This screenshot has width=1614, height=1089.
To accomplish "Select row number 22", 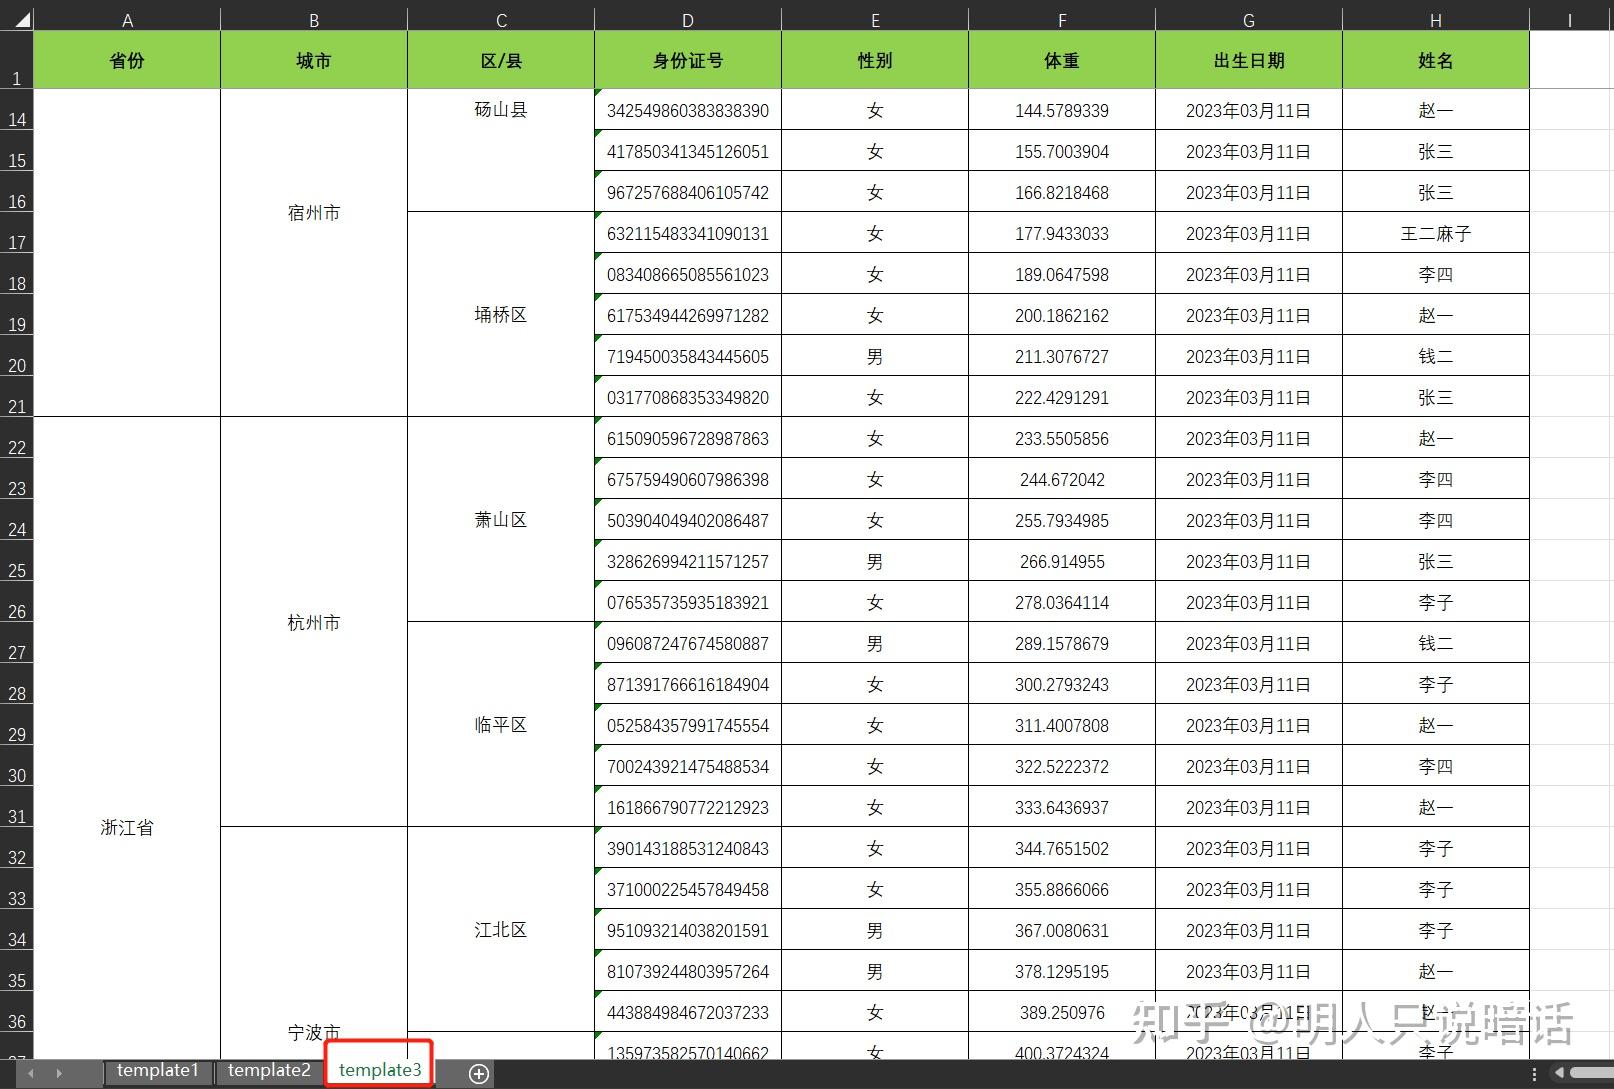I will (16, 448).
